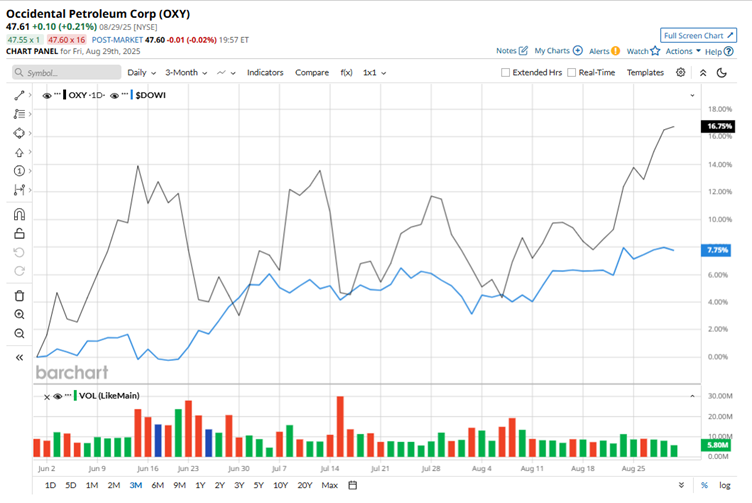
Task: Enable Real-Time checkbox
Action: tap(571, 72)
